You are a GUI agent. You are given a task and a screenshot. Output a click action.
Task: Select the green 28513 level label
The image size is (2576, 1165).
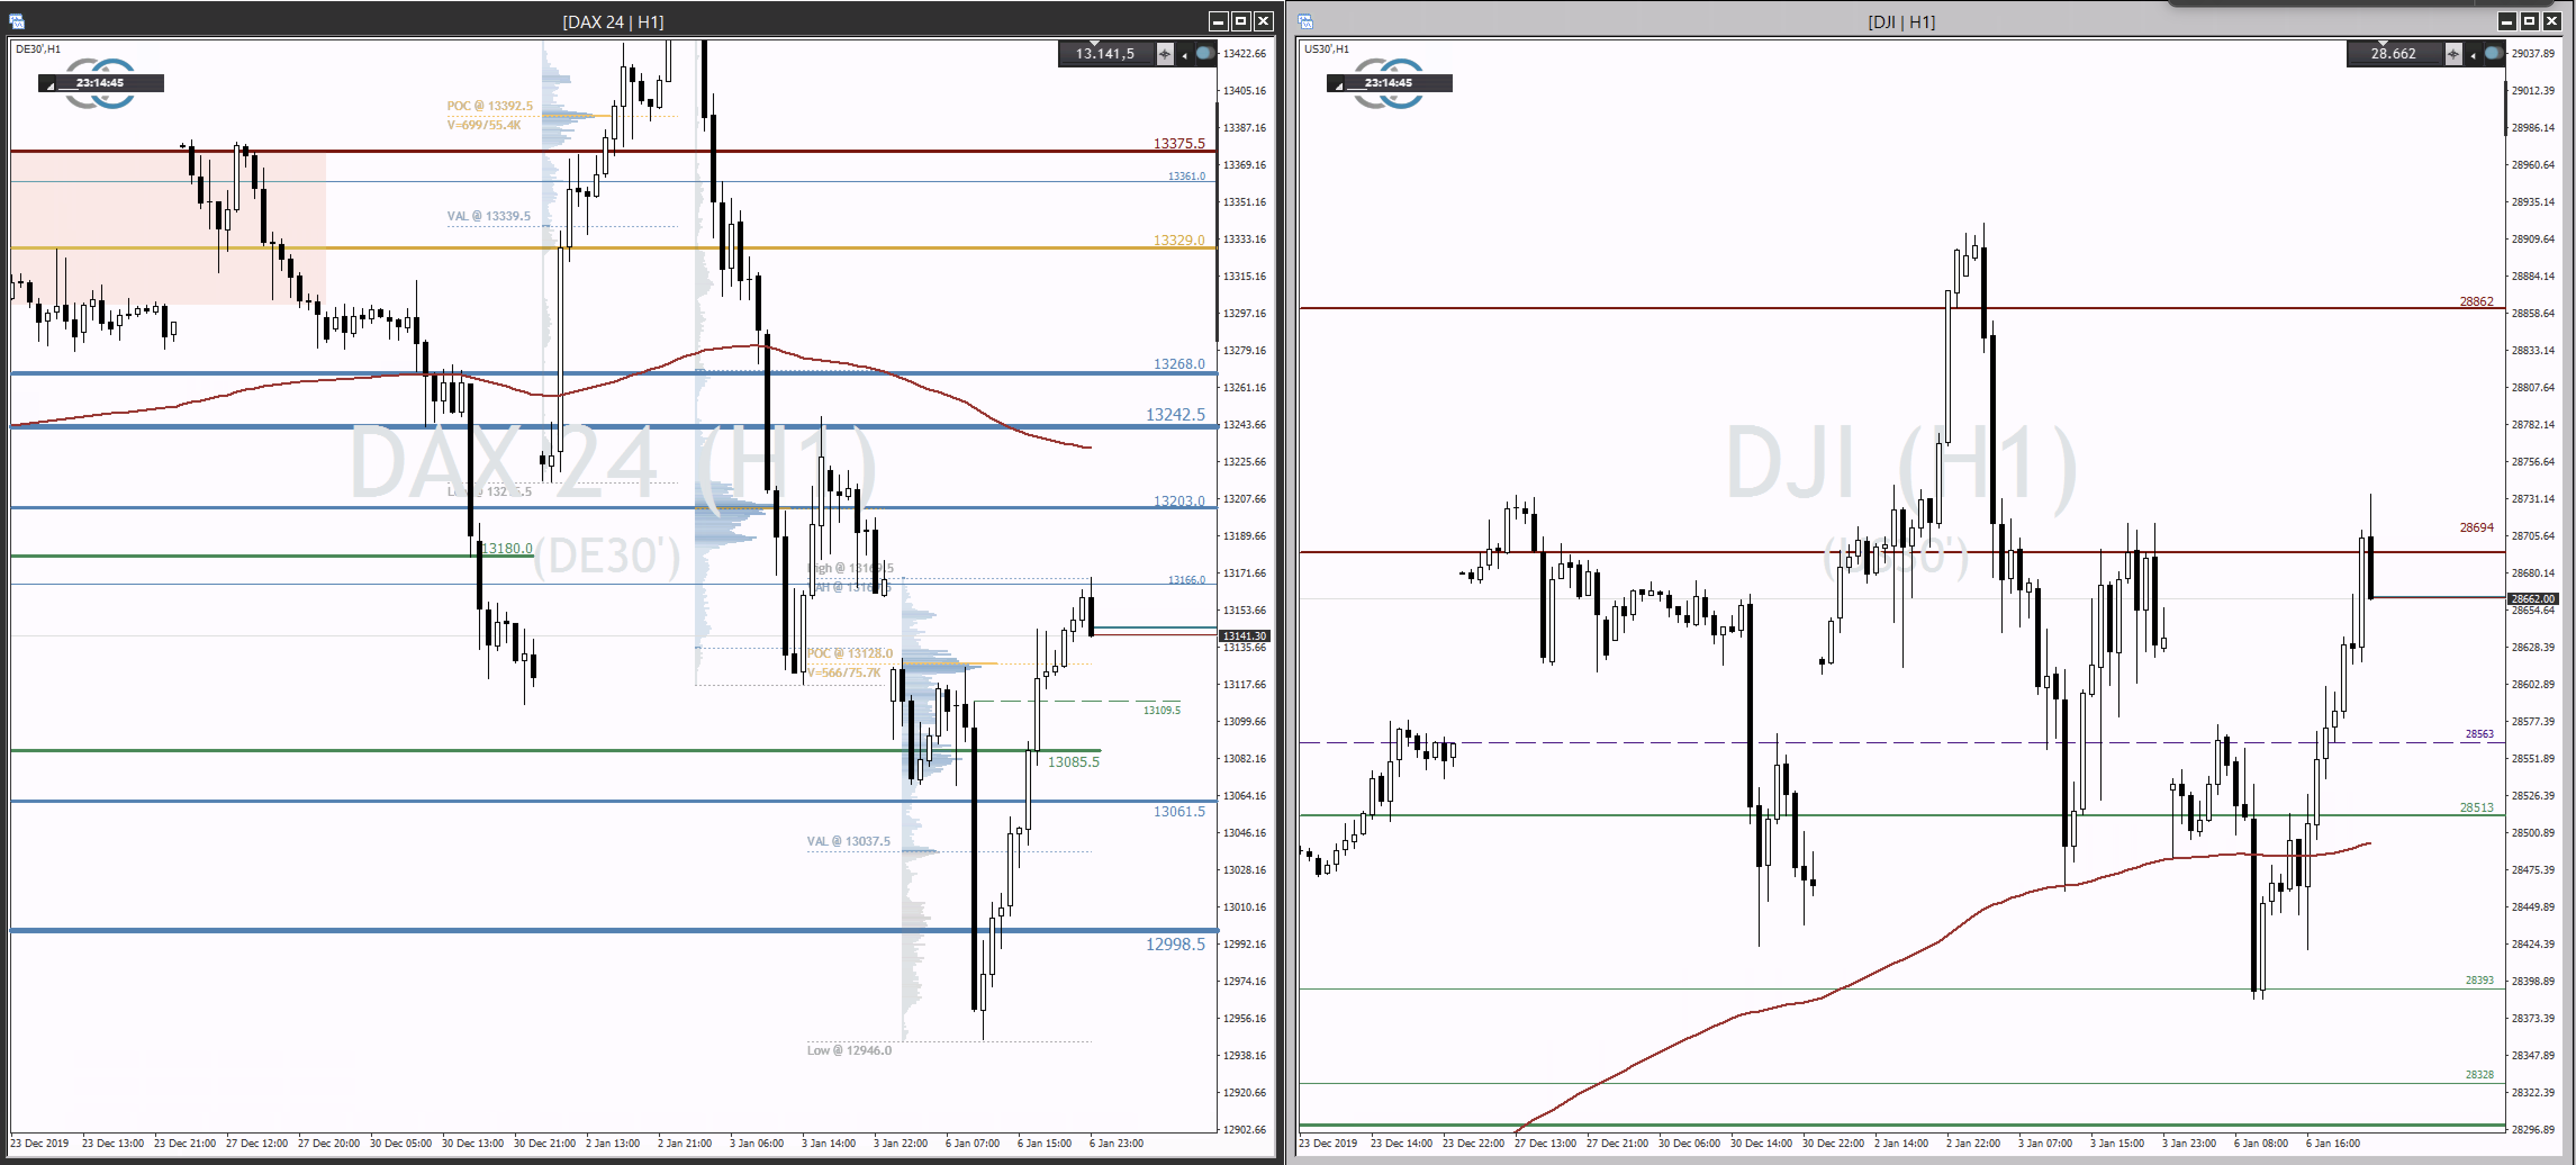point(2476,807)
